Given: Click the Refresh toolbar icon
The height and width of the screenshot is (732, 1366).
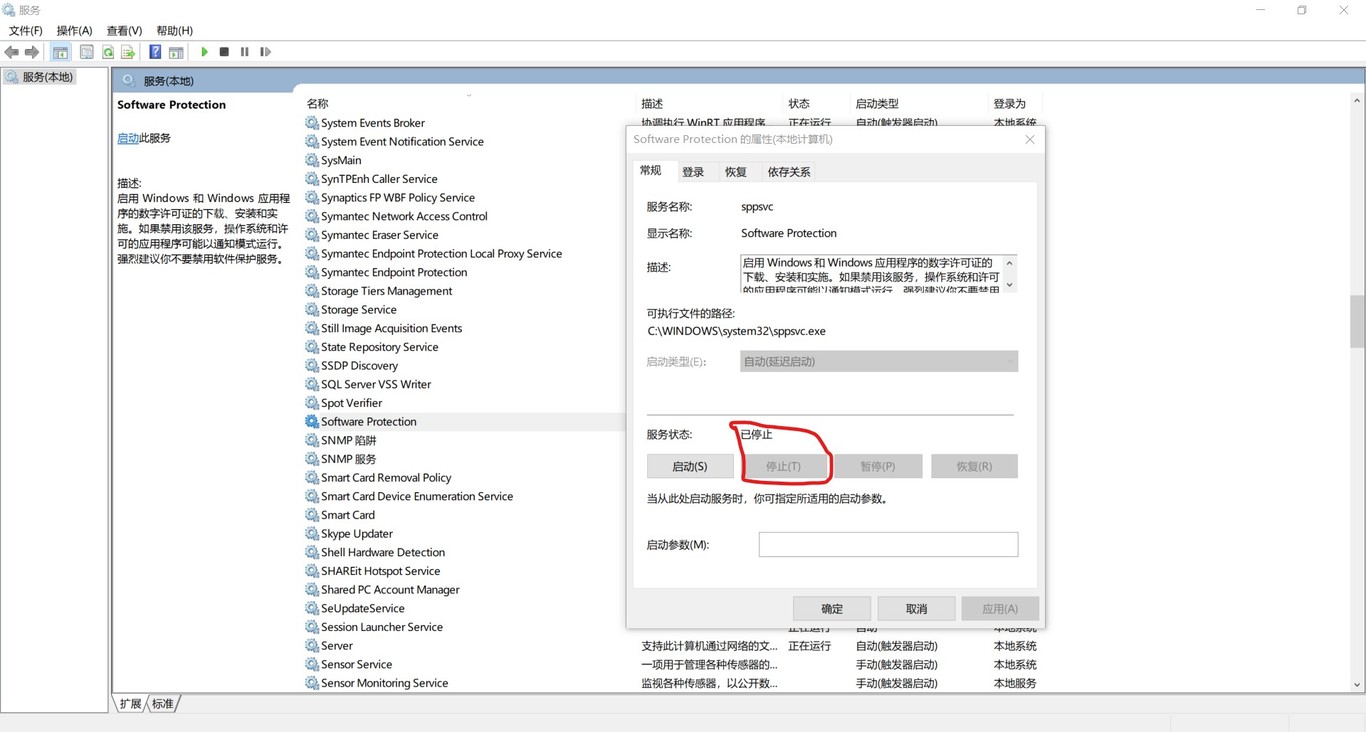Looking at the screenshot, I should (107, 52).
